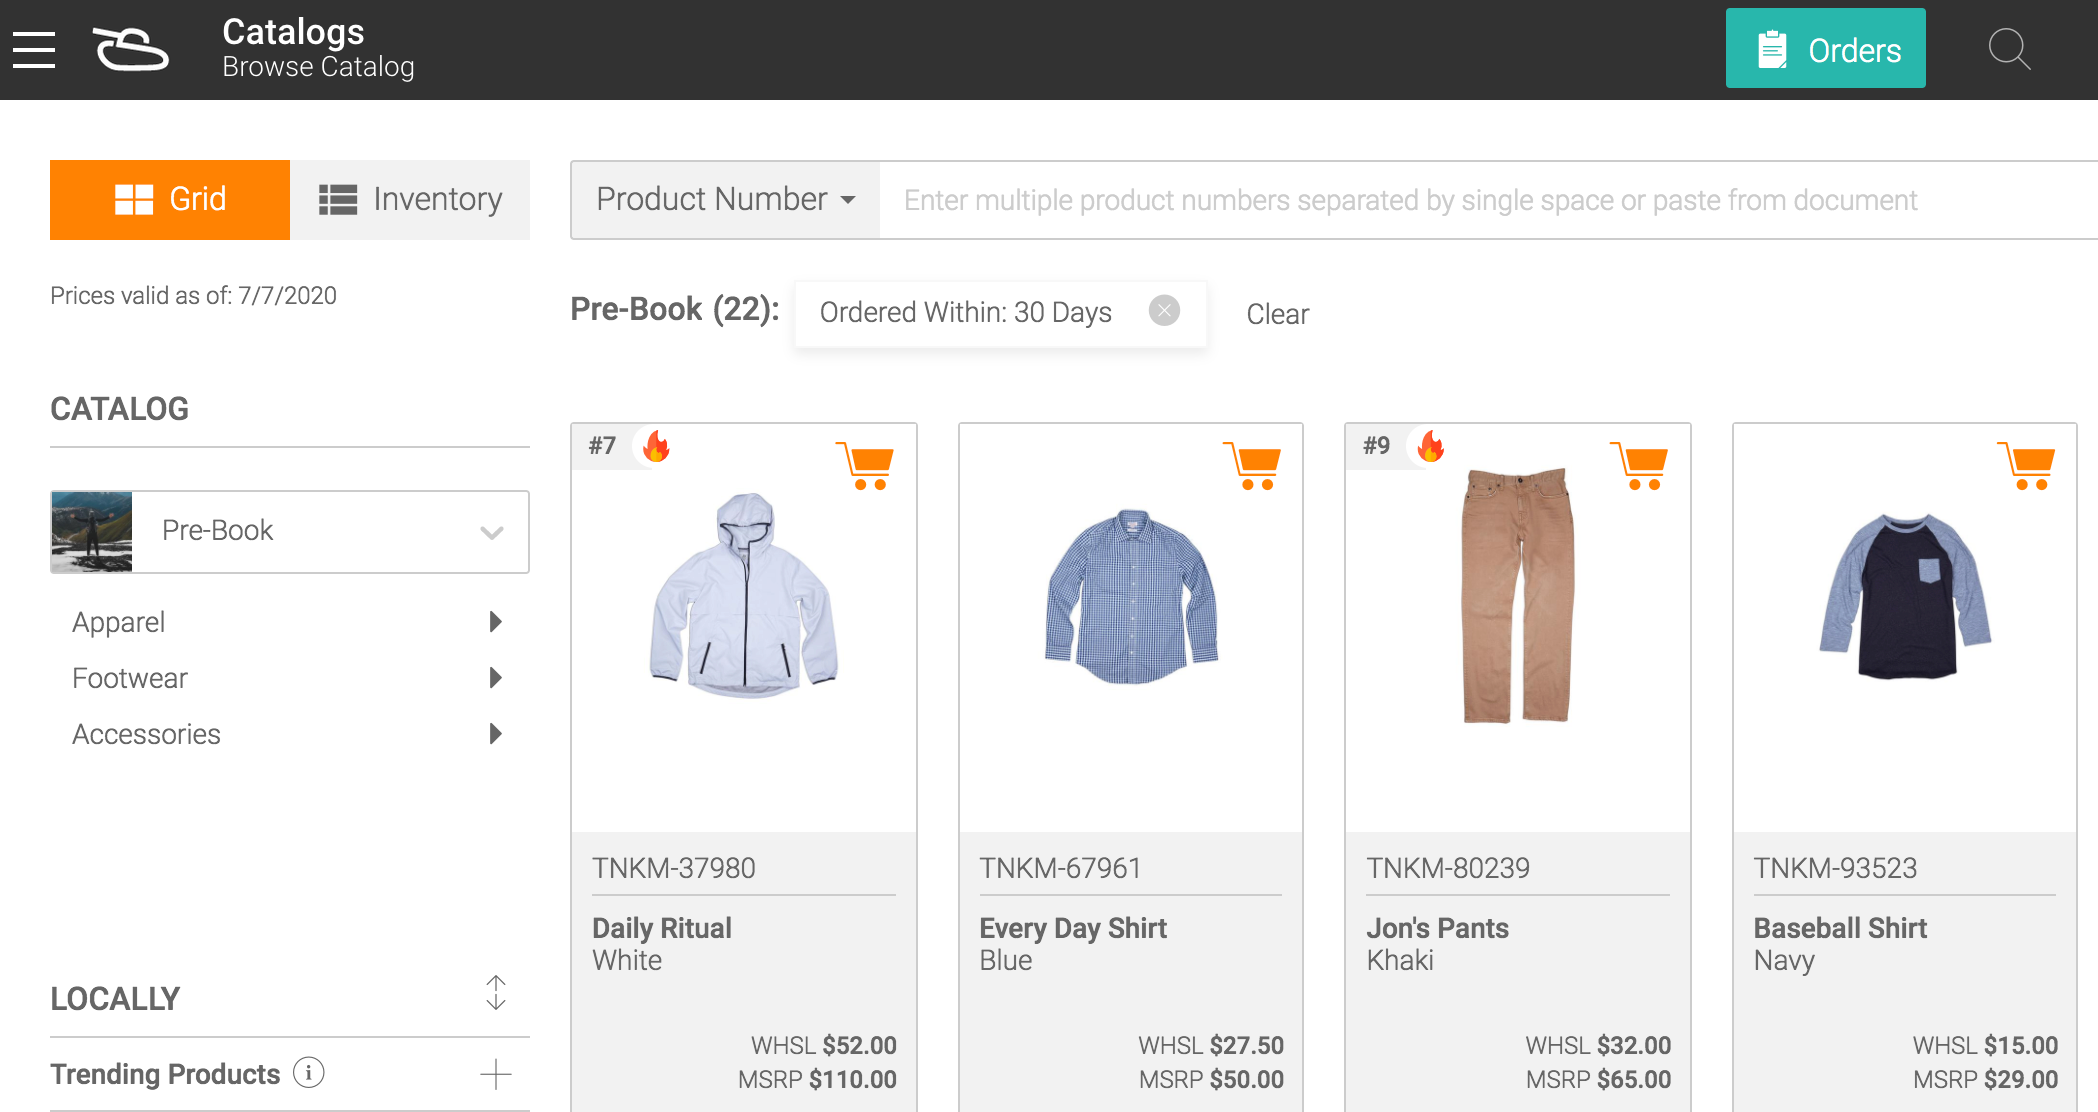
Task: Click the #9 rank badge
Action: [1377, 446]
